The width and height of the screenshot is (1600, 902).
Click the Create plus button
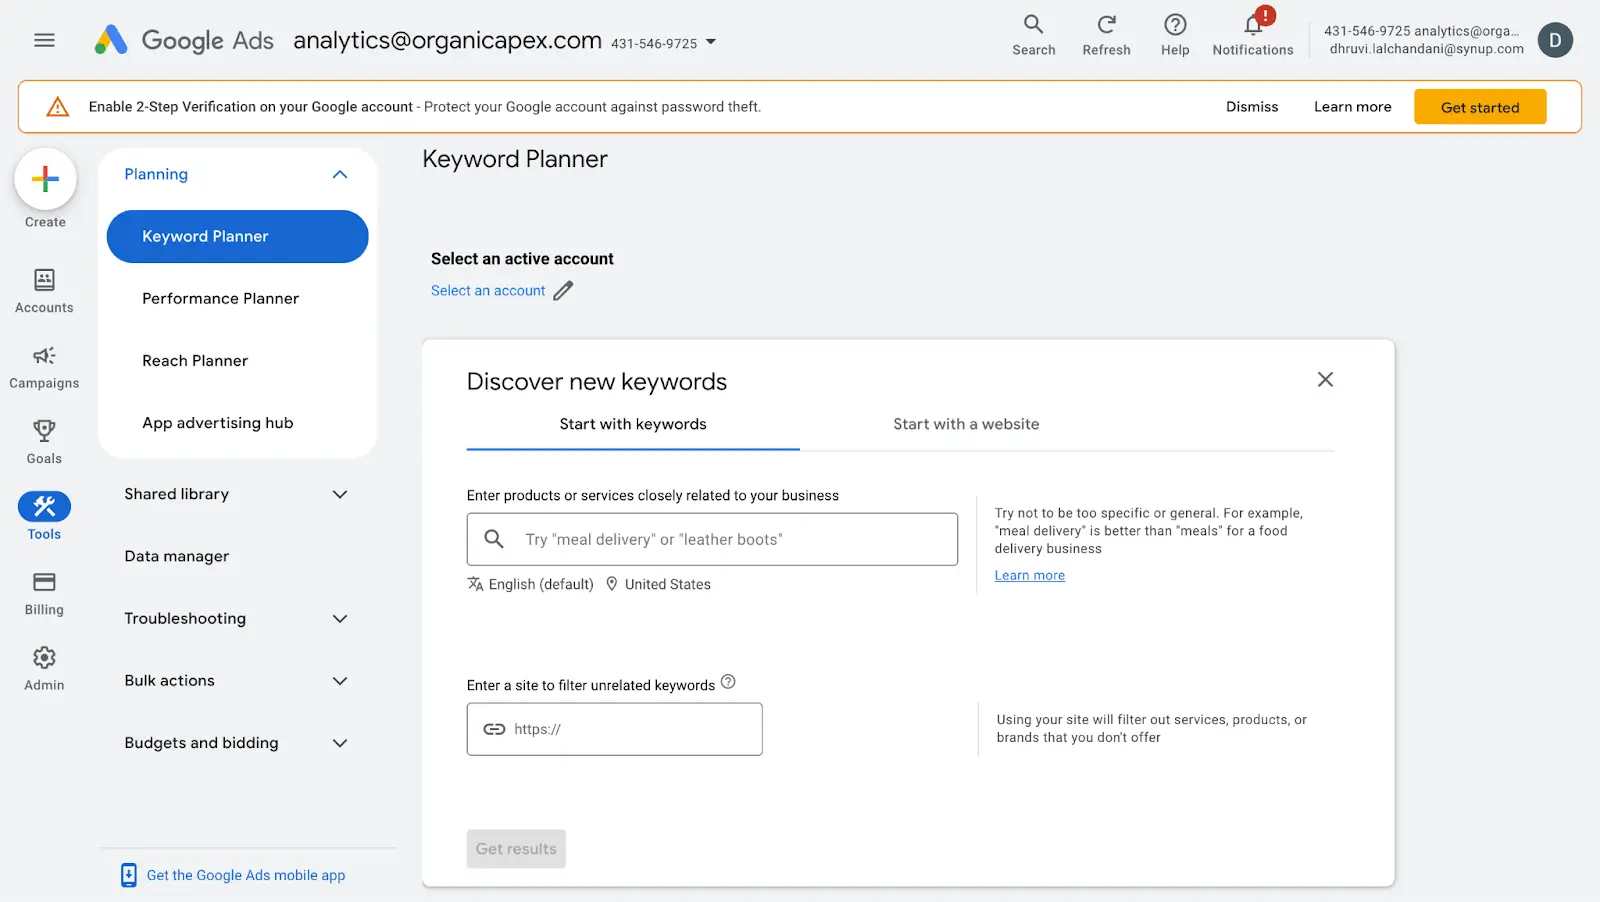pos(45,179)
